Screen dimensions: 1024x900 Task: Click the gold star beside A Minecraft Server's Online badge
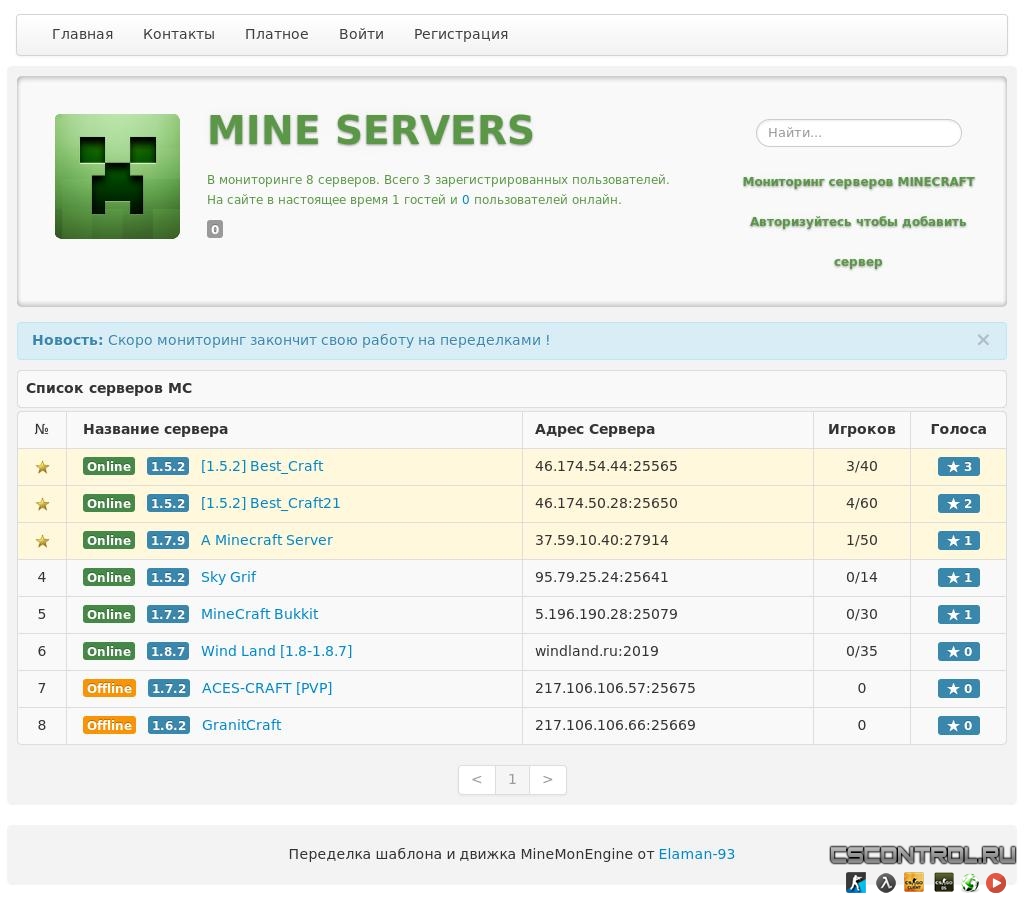(x=42, y=541)
